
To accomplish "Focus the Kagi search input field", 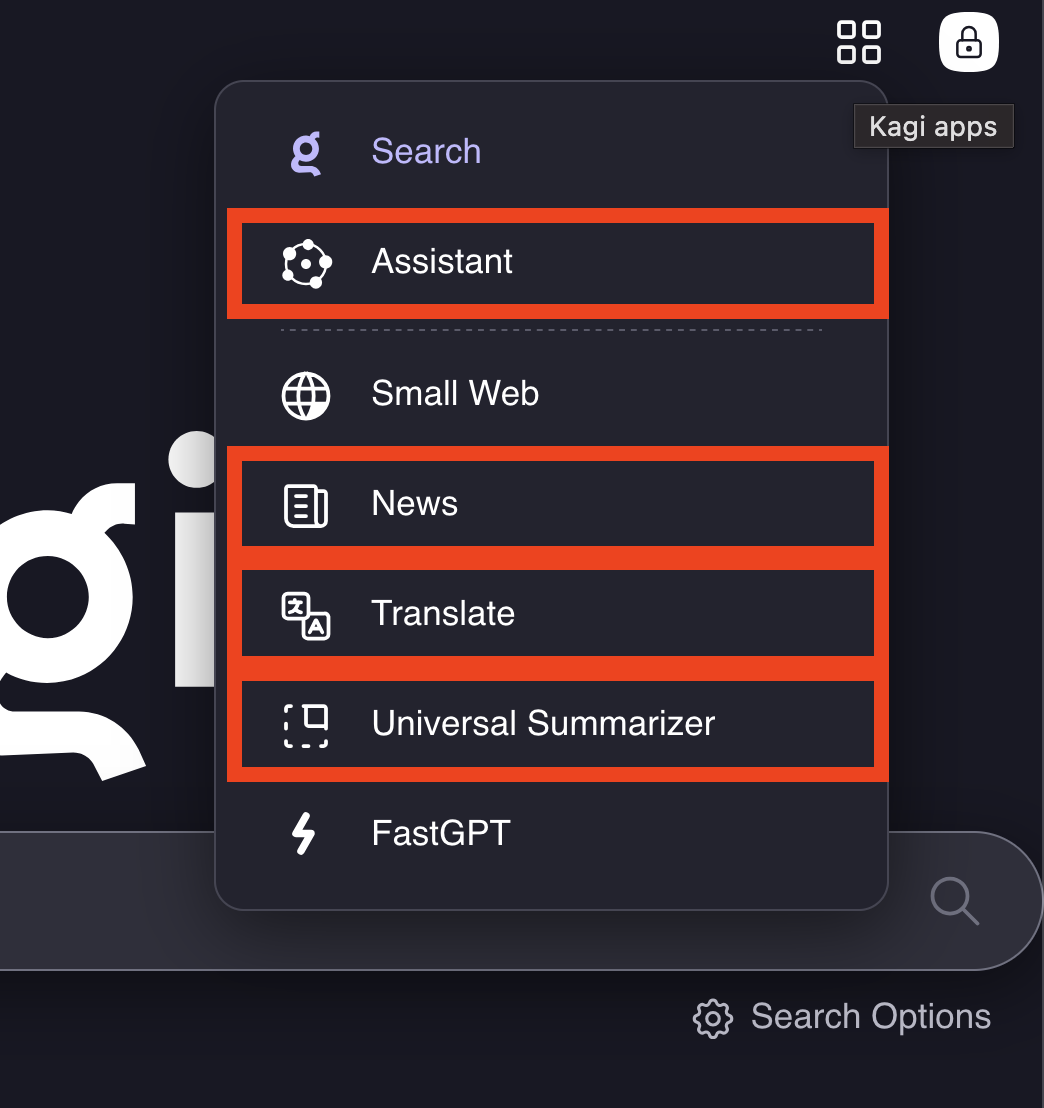I will [x=100, y=901].
